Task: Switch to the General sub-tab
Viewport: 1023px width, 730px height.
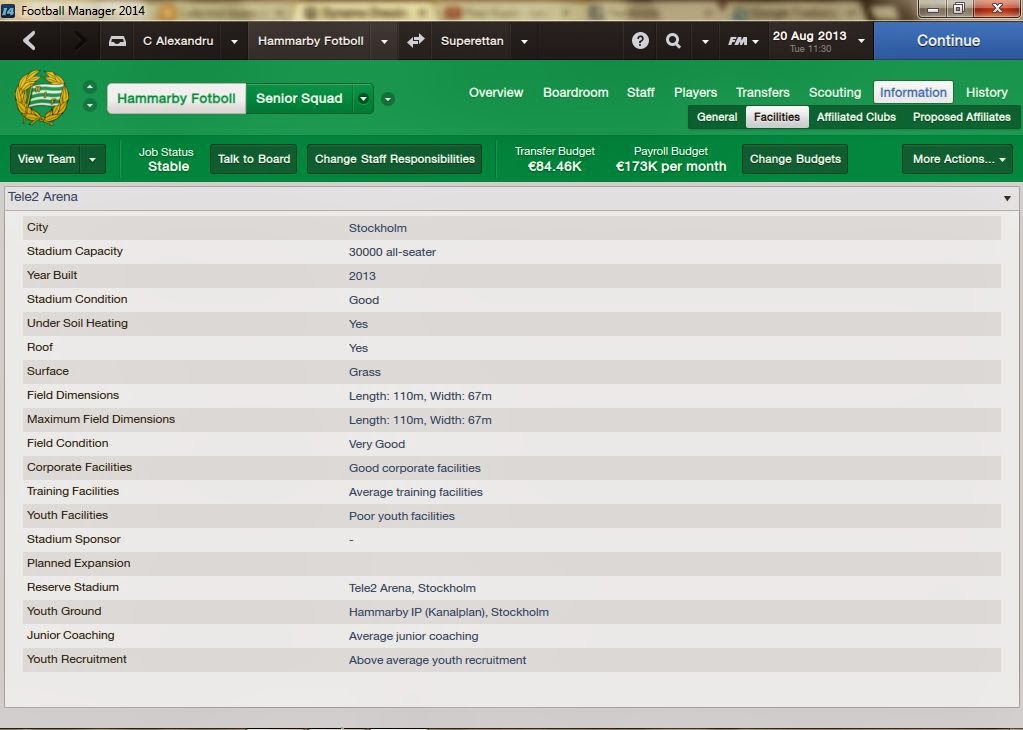Action: (717, 117)
